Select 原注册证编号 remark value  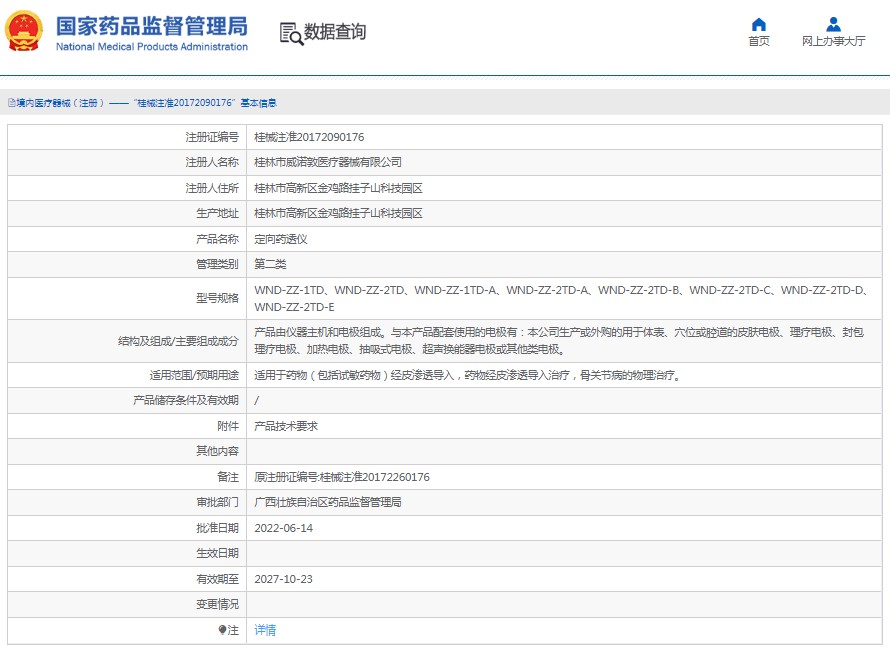(342, 477)
